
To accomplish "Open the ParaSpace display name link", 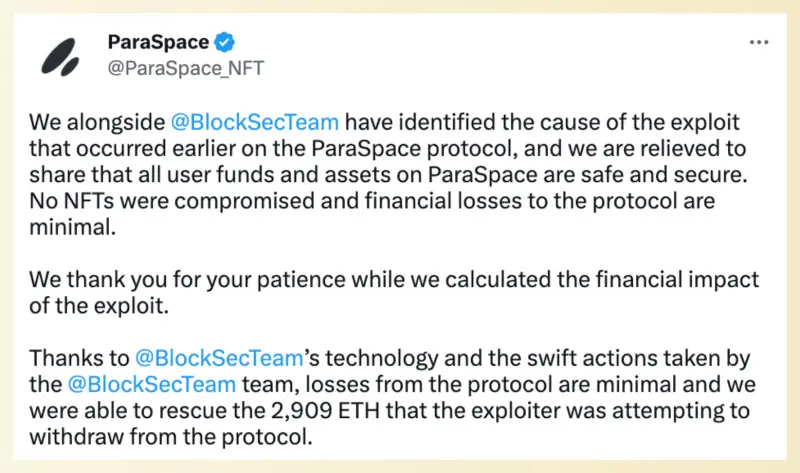I will click(157, 43).
